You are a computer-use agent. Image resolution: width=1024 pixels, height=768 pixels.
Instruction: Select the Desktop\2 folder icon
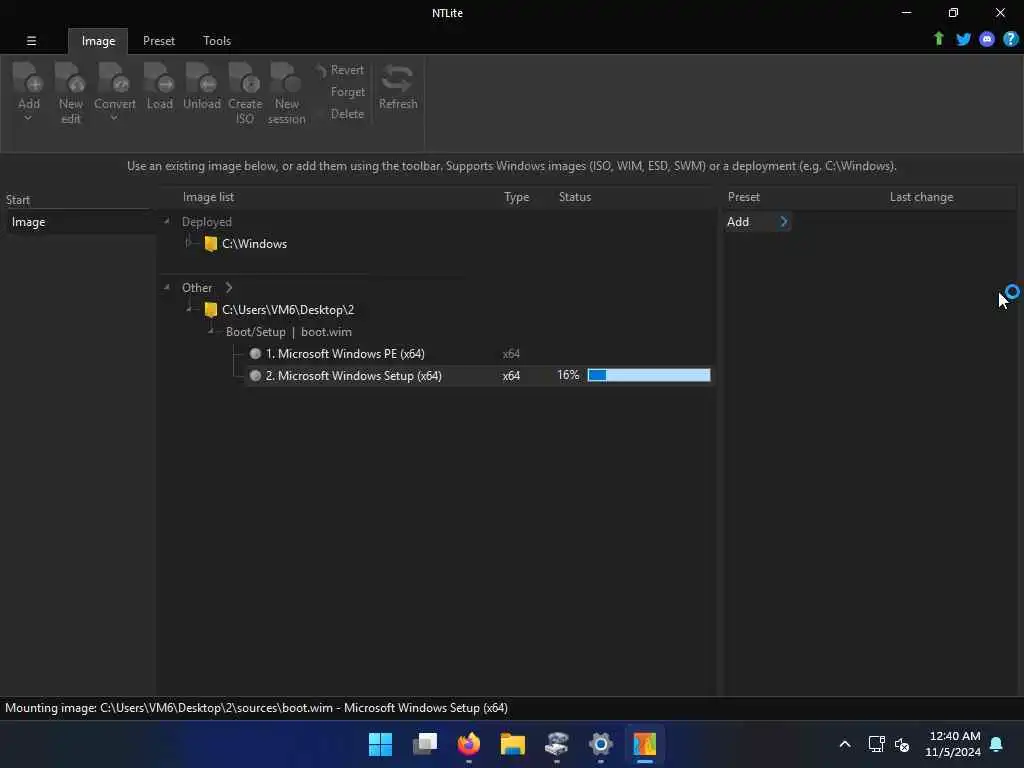(210, 310)
